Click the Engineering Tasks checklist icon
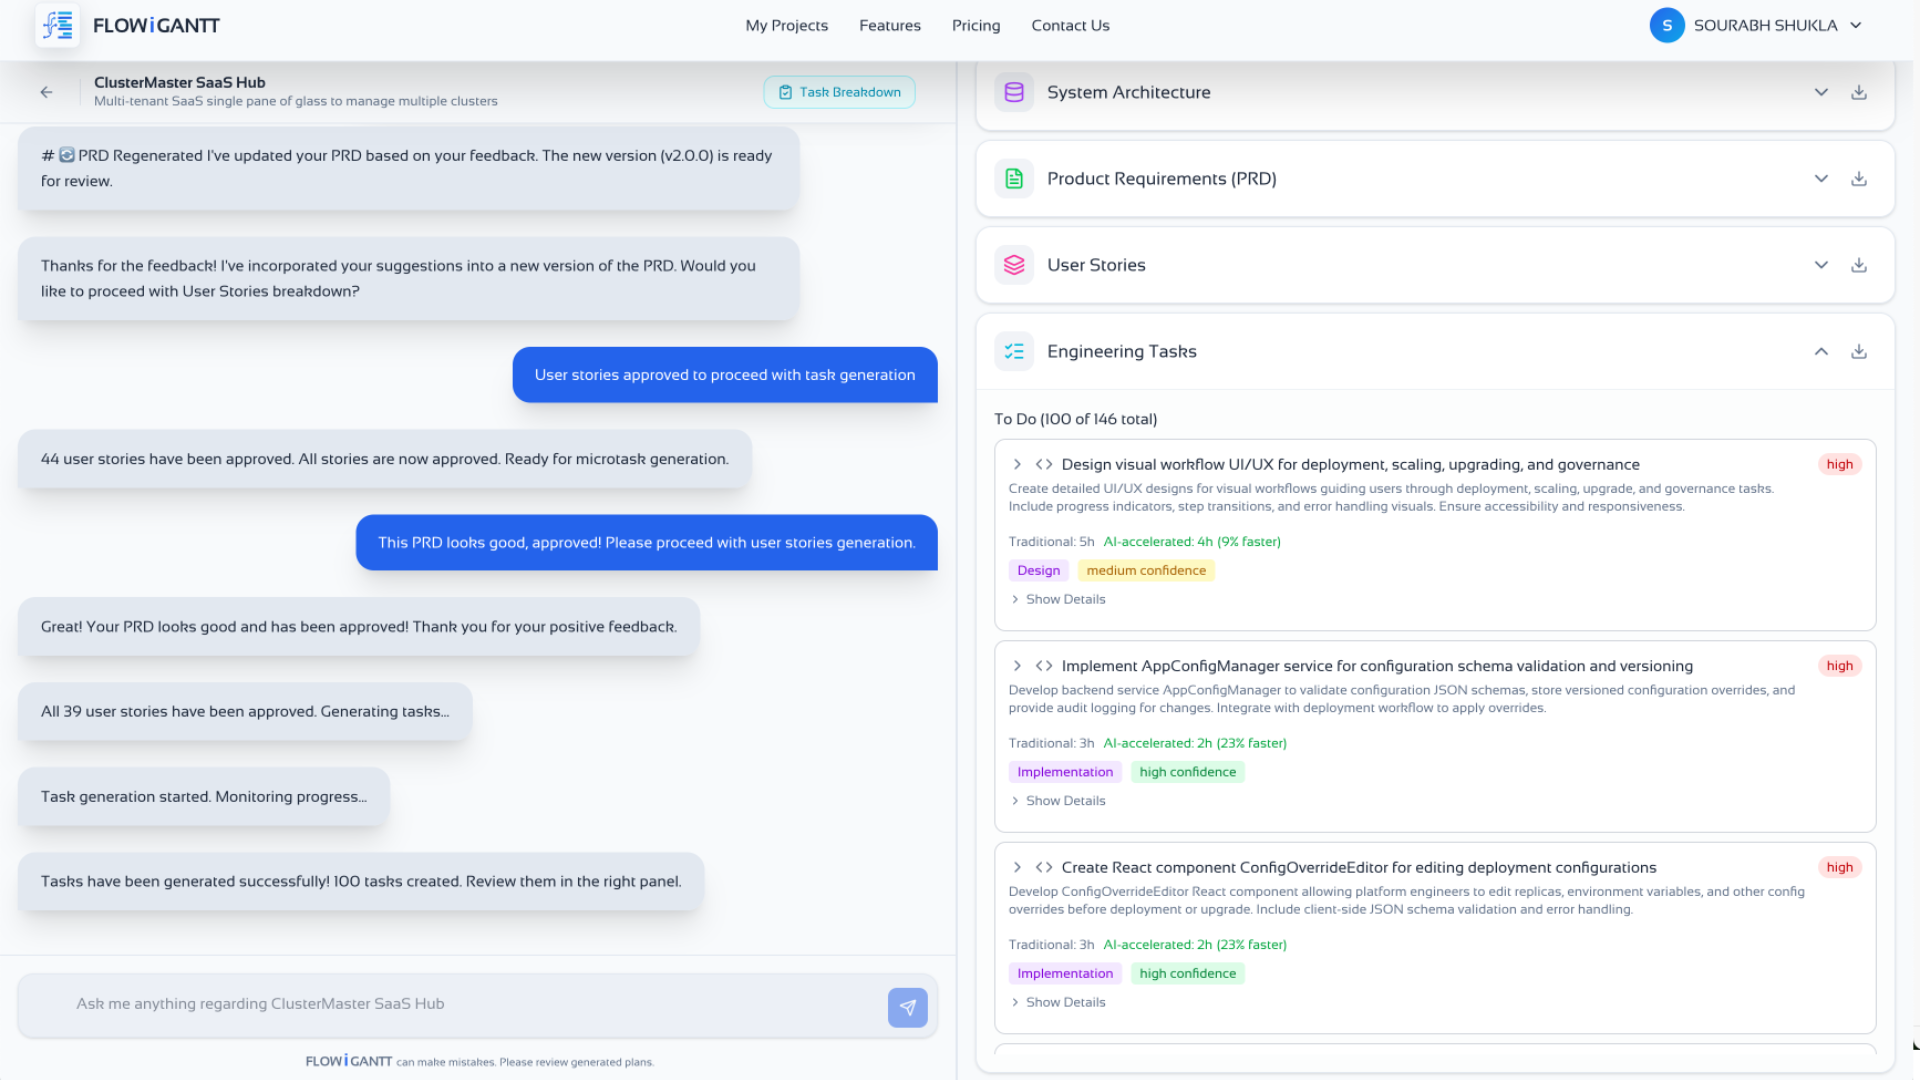Image resolution: width=1920 pixels, height=1080 pixels. (1014, 352)
